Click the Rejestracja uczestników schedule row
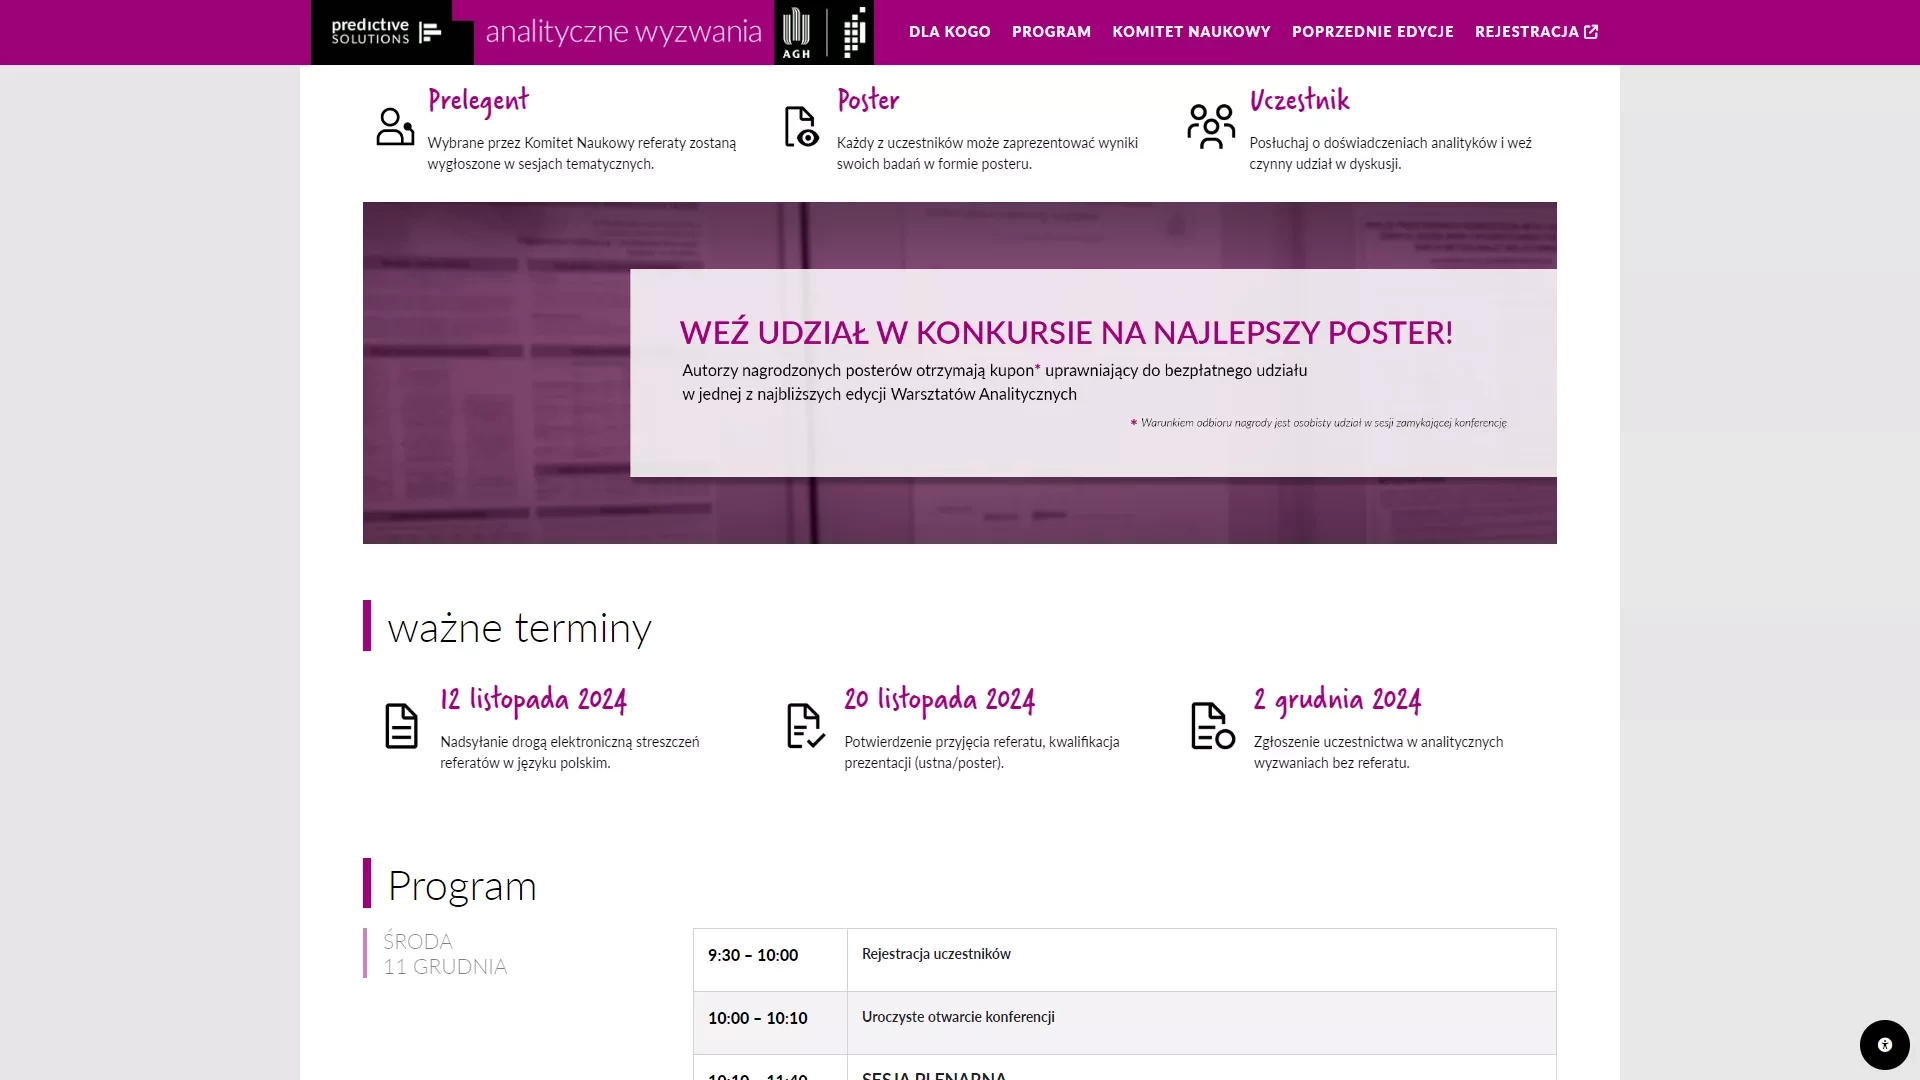The width and height of the screenshot is (1920, 1080). point(1201,960)
